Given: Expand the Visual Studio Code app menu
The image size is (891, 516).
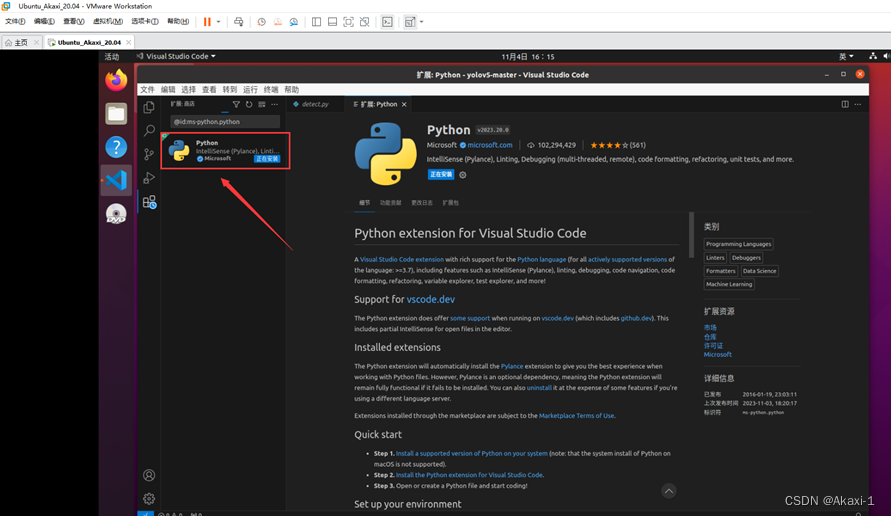Looking at the screenshot, I should point(180,56).
